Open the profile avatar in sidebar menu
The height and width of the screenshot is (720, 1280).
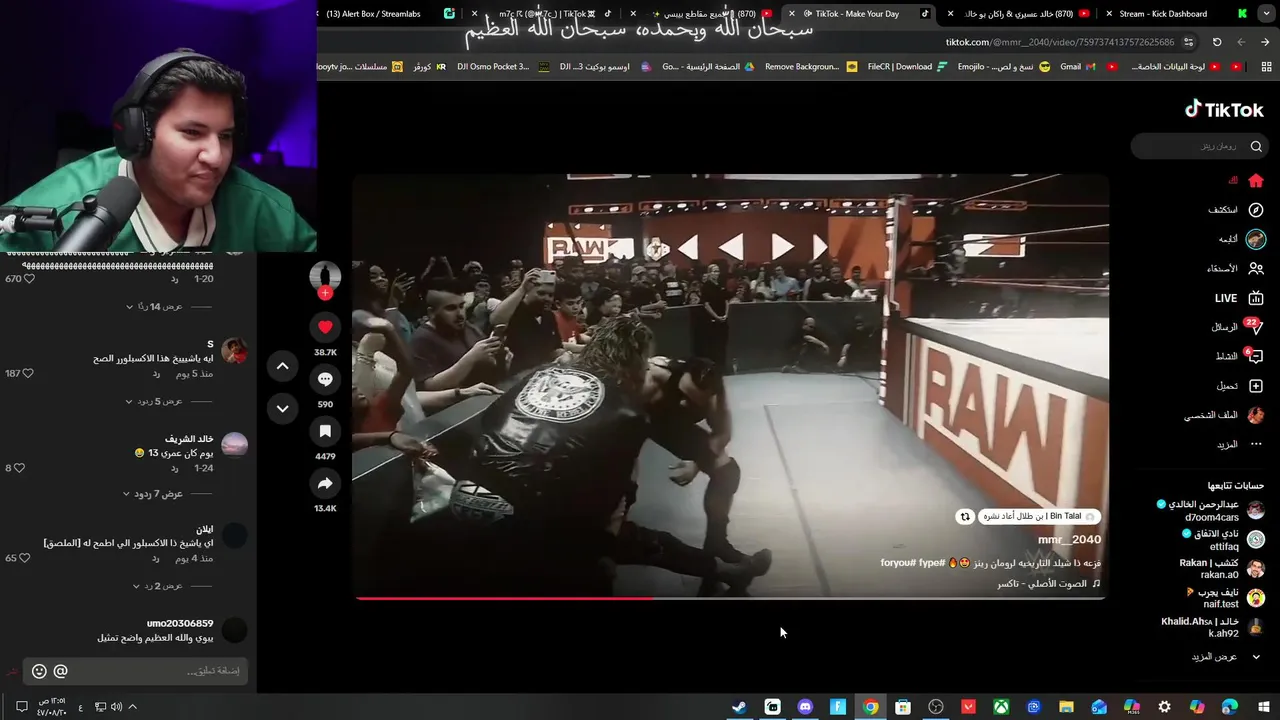coord(1256,415)
